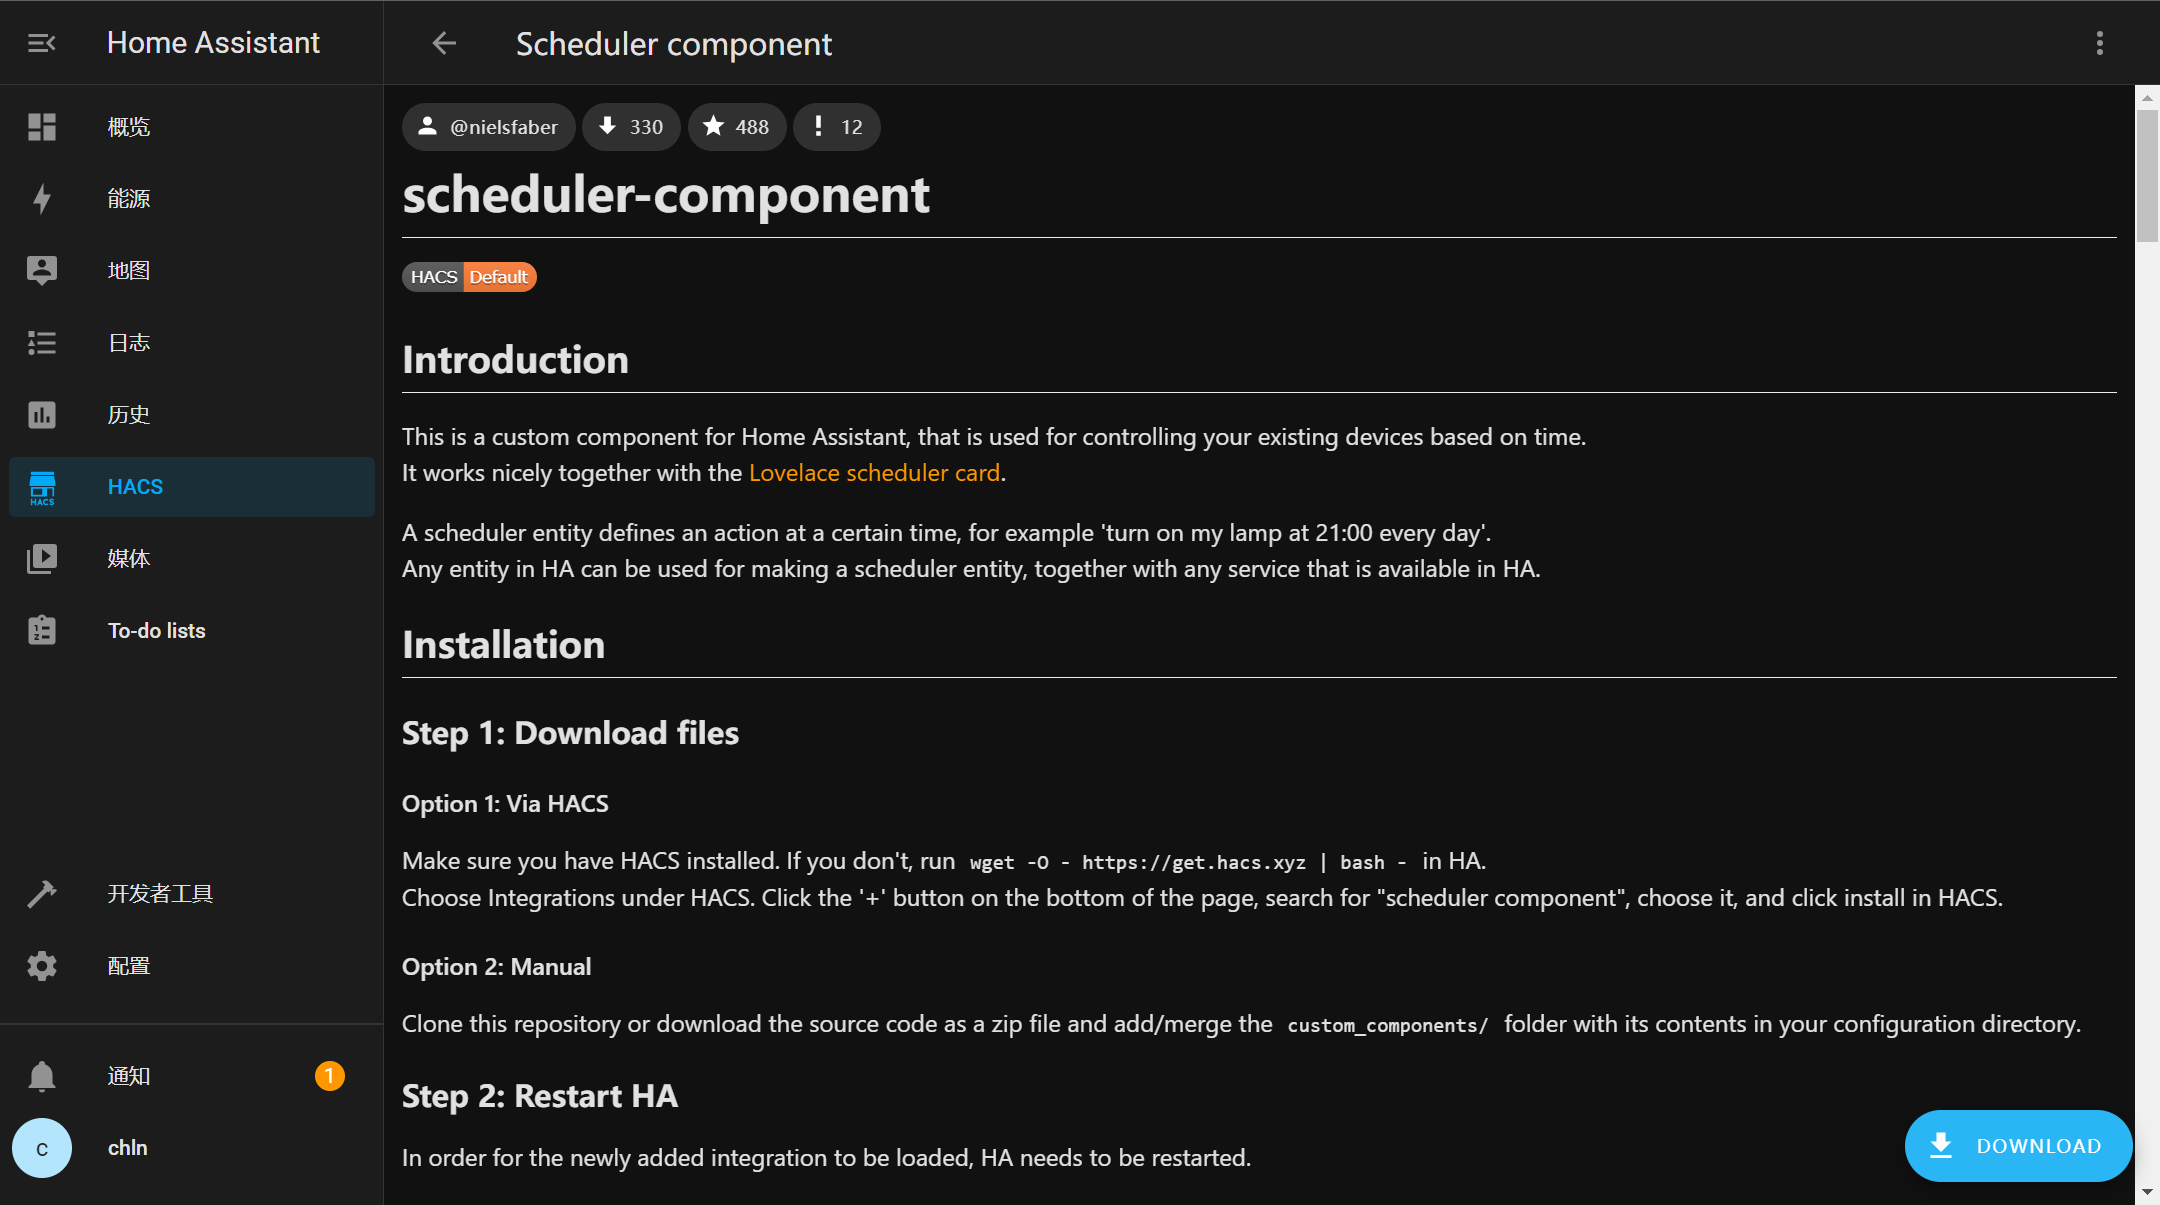Click the 12 open issues chip
The image size is (2160, 1205).
click(837, 127)
